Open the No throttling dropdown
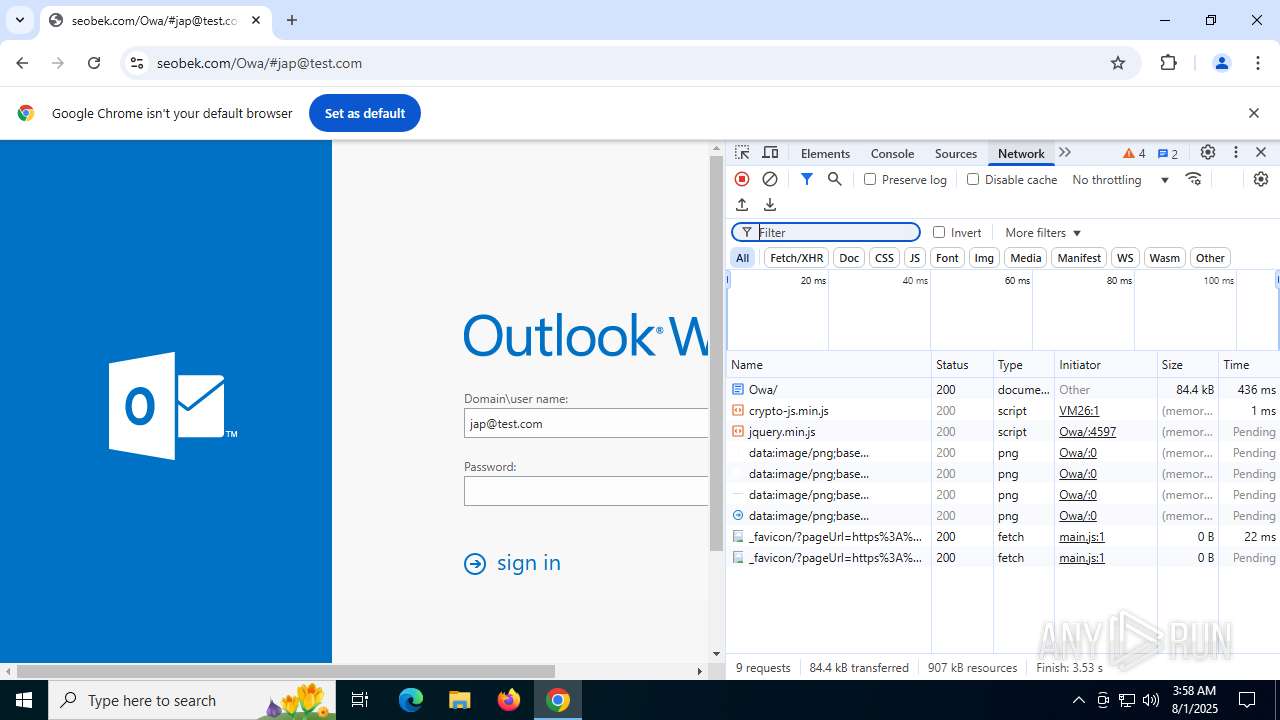 pyautogui.click(x=1120, y=180)
